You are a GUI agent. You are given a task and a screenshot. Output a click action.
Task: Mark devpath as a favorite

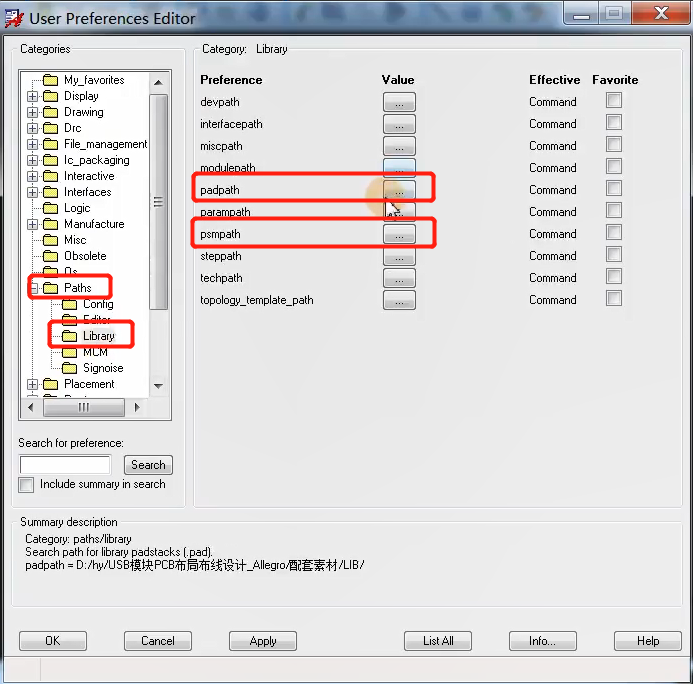(614, 101)
